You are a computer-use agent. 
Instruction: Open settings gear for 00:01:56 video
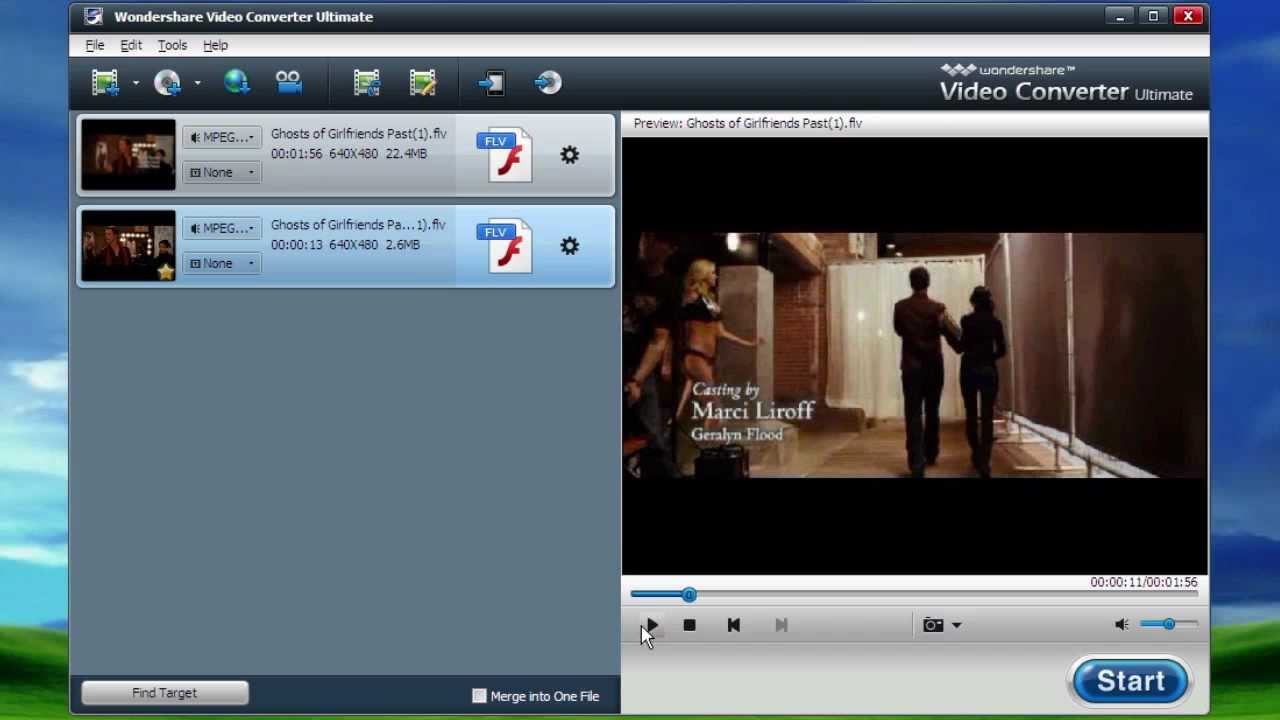(569, 155)
